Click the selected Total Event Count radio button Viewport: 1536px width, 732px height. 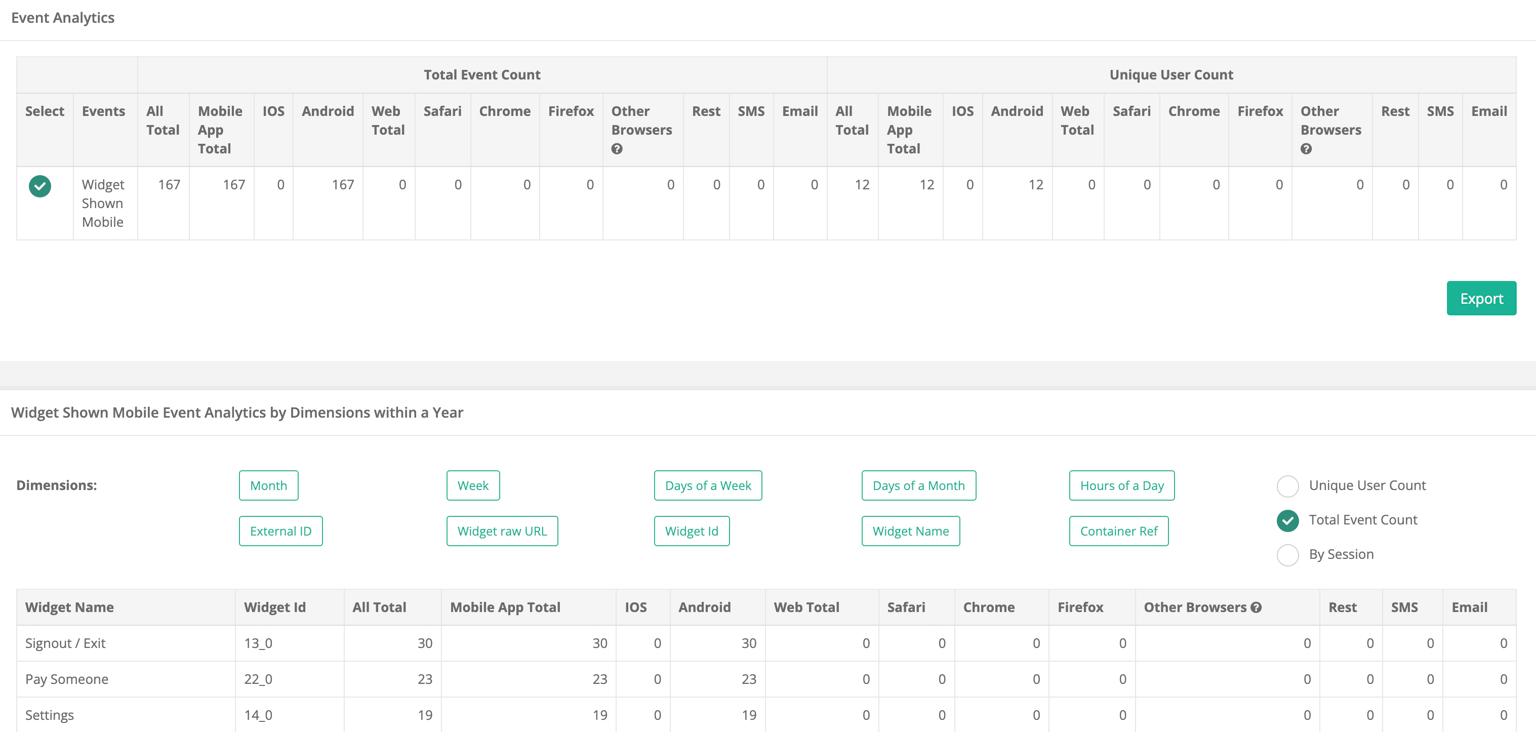[x=1288, y=520]
